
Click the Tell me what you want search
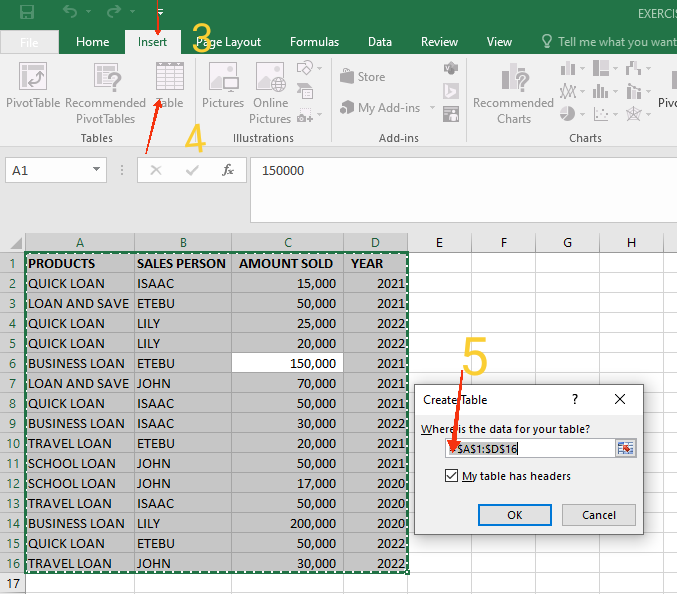609,42
